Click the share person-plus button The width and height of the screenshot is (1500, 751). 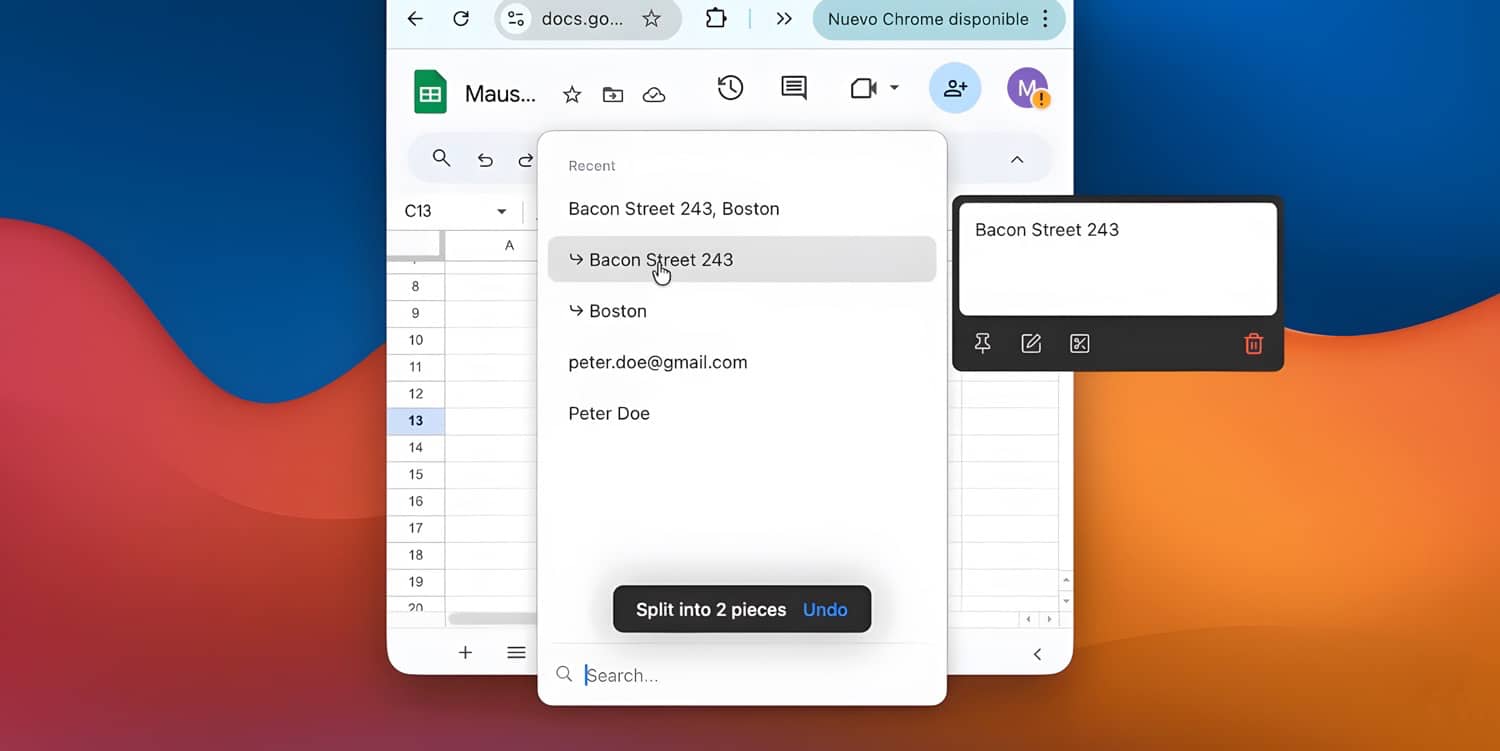pos(955,89)
